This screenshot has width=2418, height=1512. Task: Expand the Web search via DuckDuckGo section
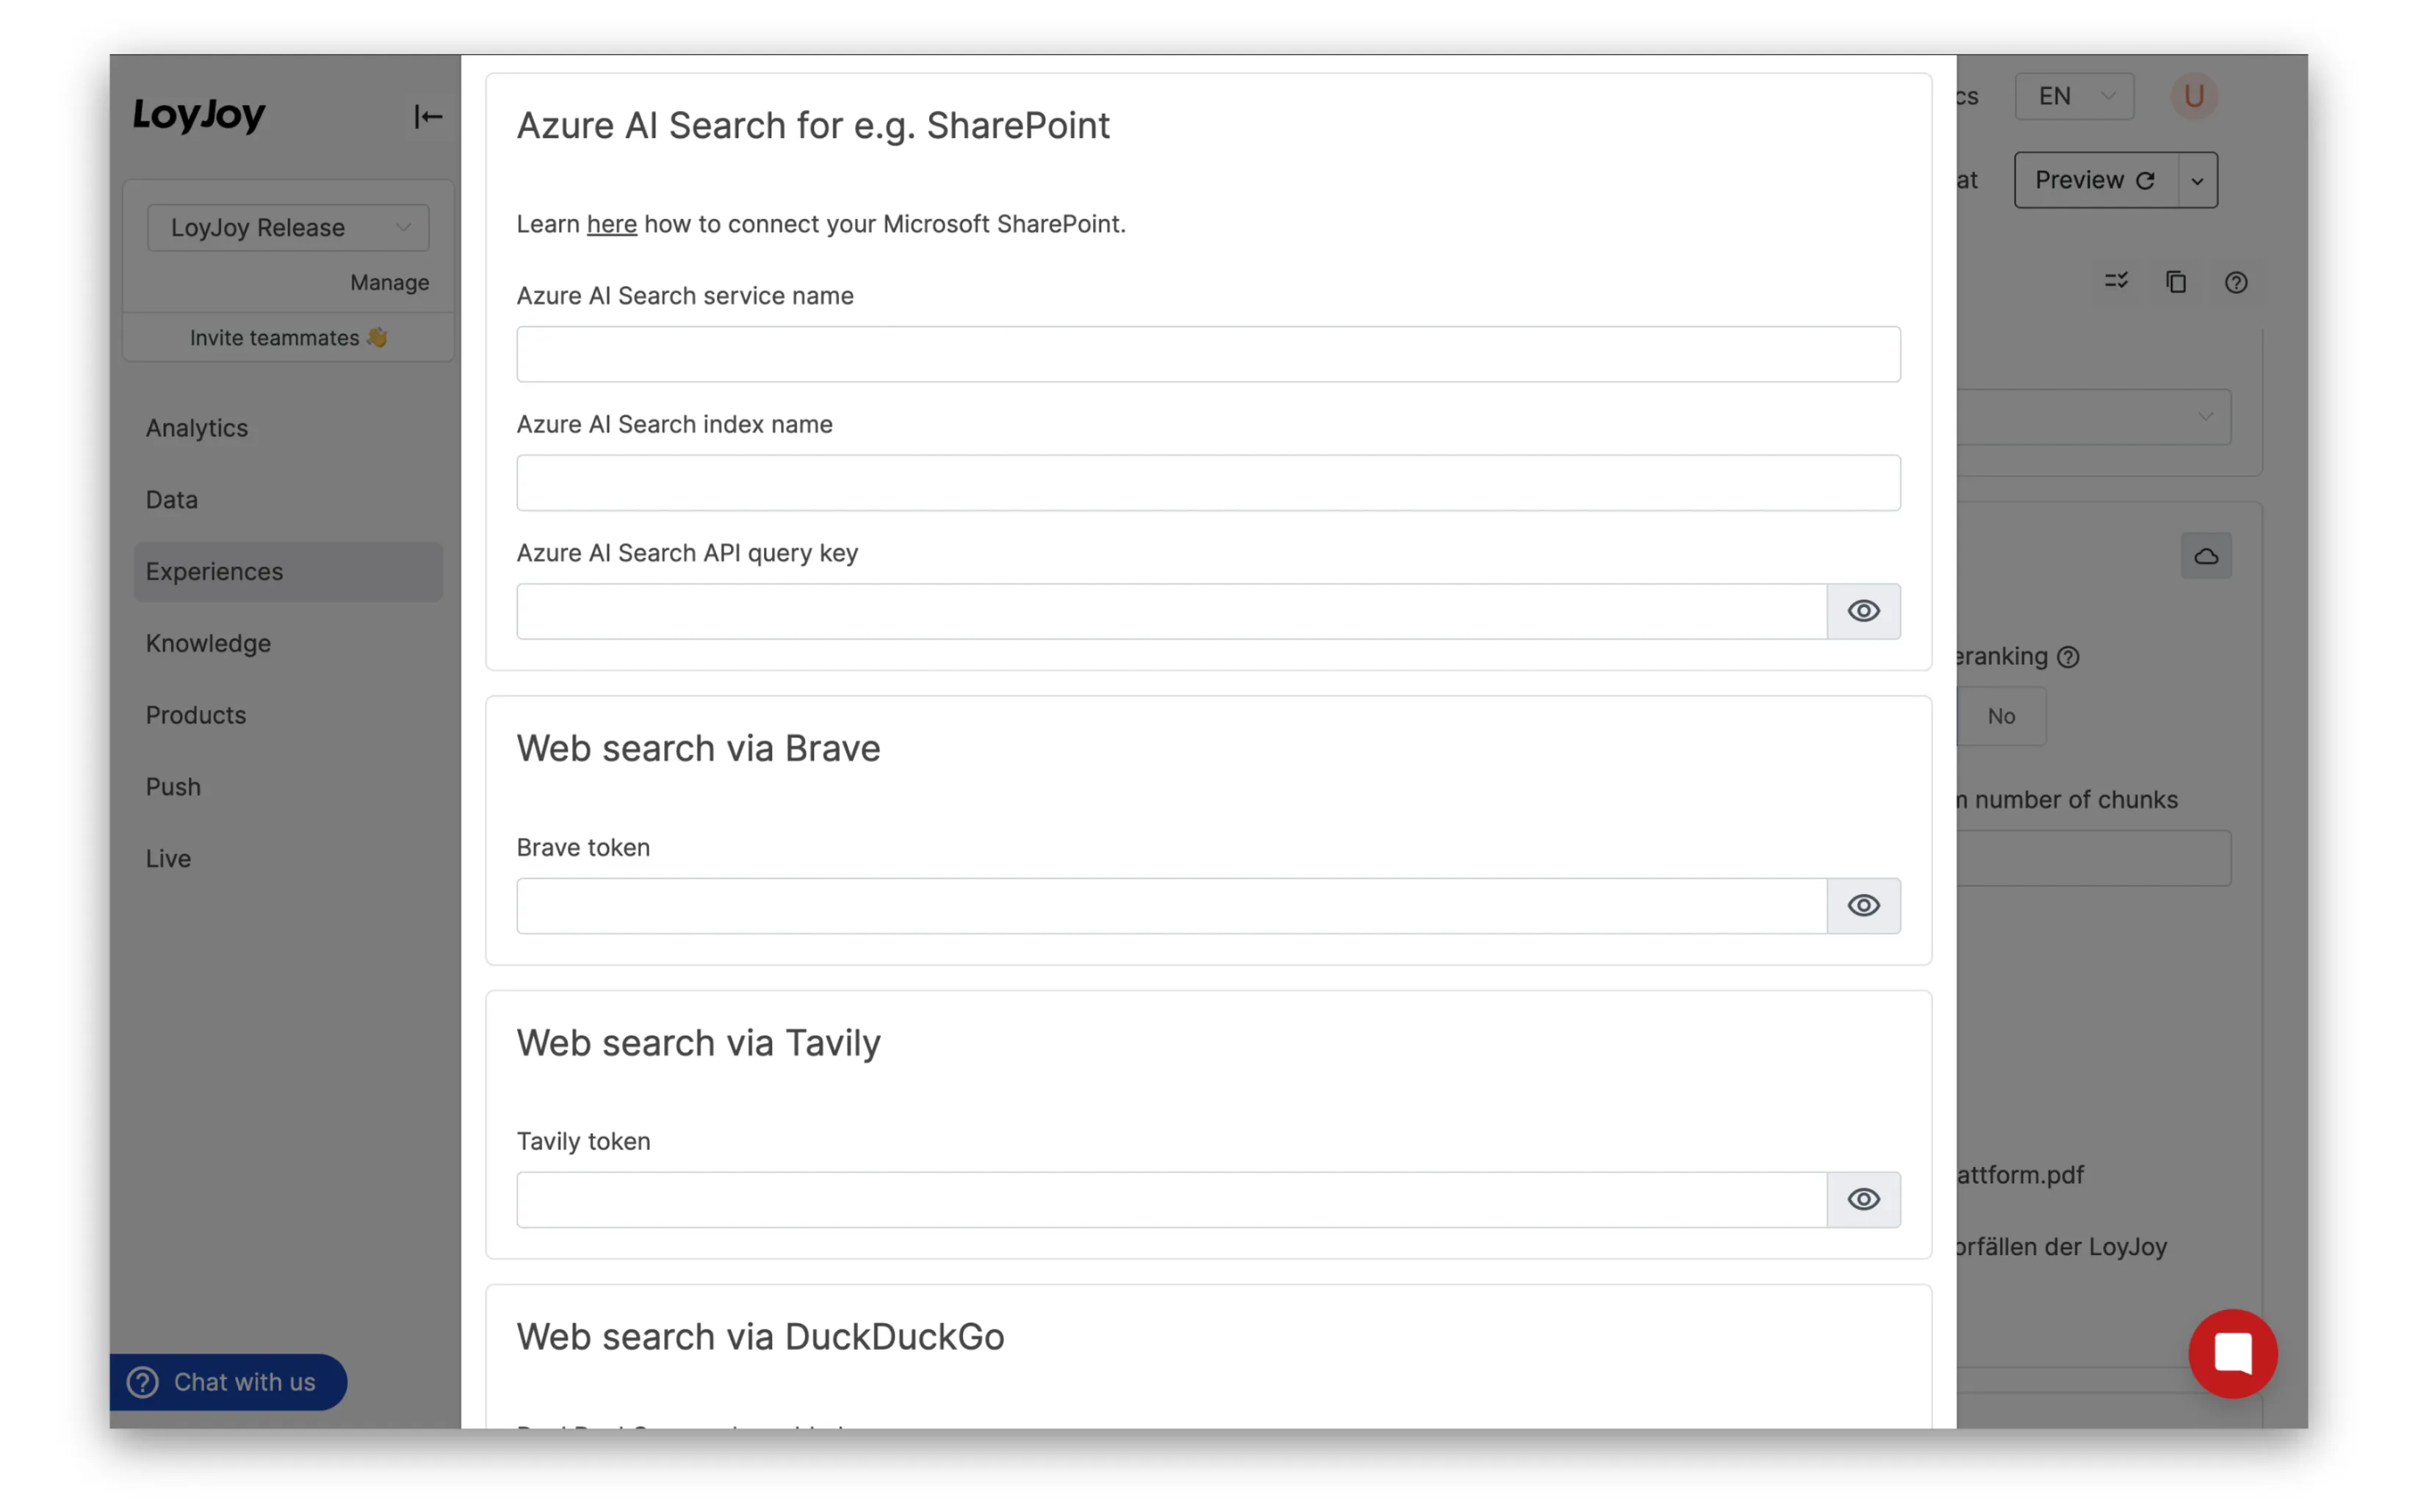click(761, 1336)
